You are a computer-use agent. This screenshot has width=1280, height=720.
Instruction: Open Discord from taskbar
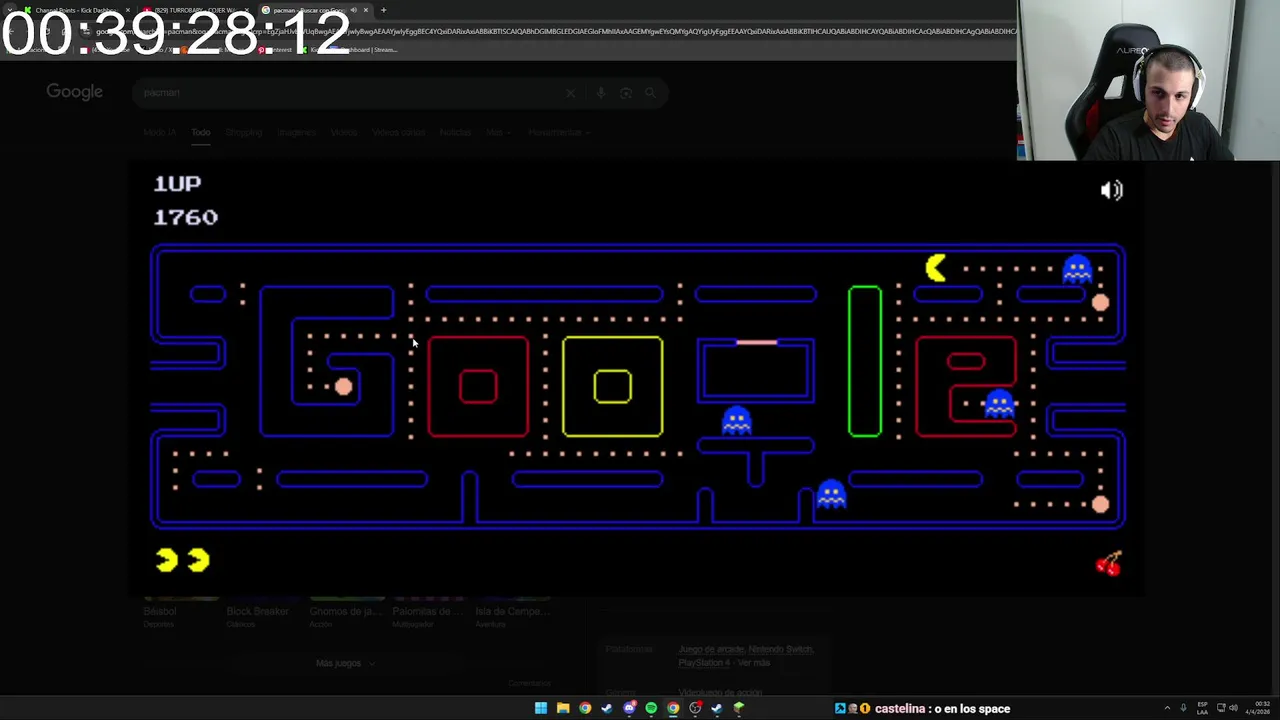pos(629,708)
